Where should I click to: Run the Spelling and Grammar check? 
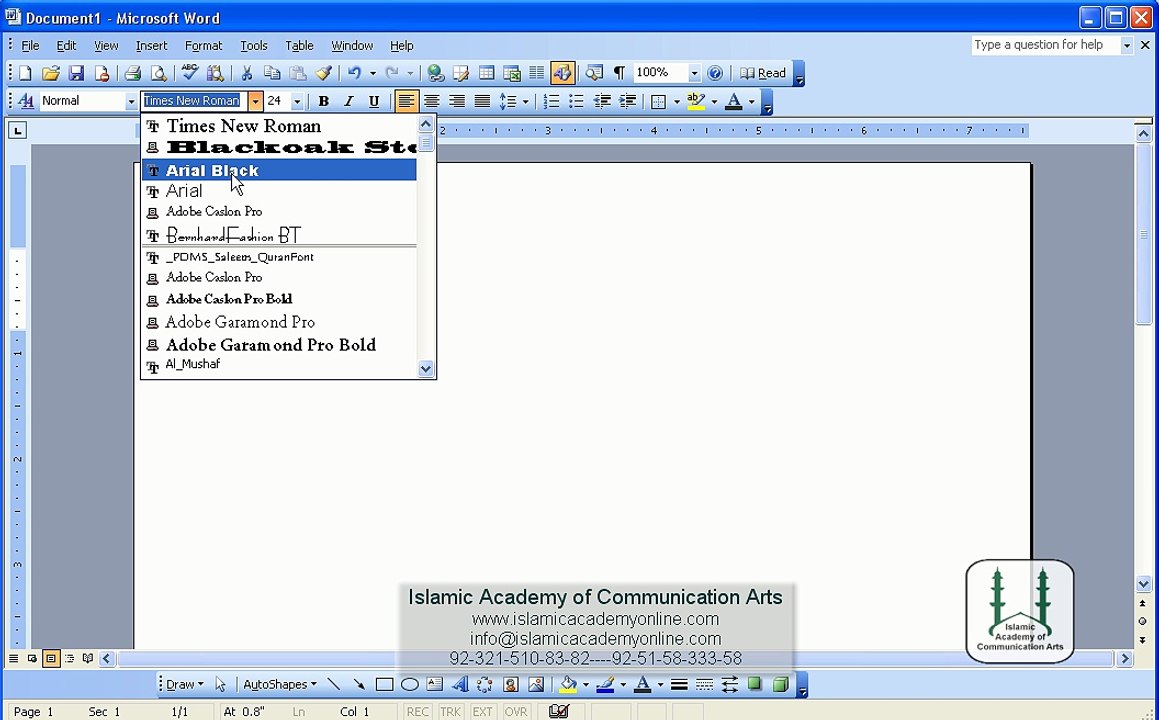pos(190,73)
